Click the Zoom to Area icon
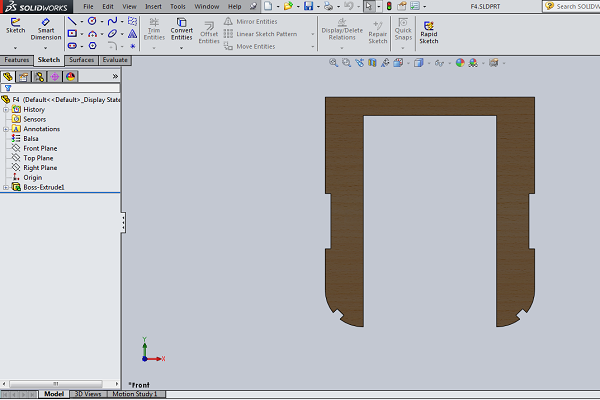 coord(346,63)
